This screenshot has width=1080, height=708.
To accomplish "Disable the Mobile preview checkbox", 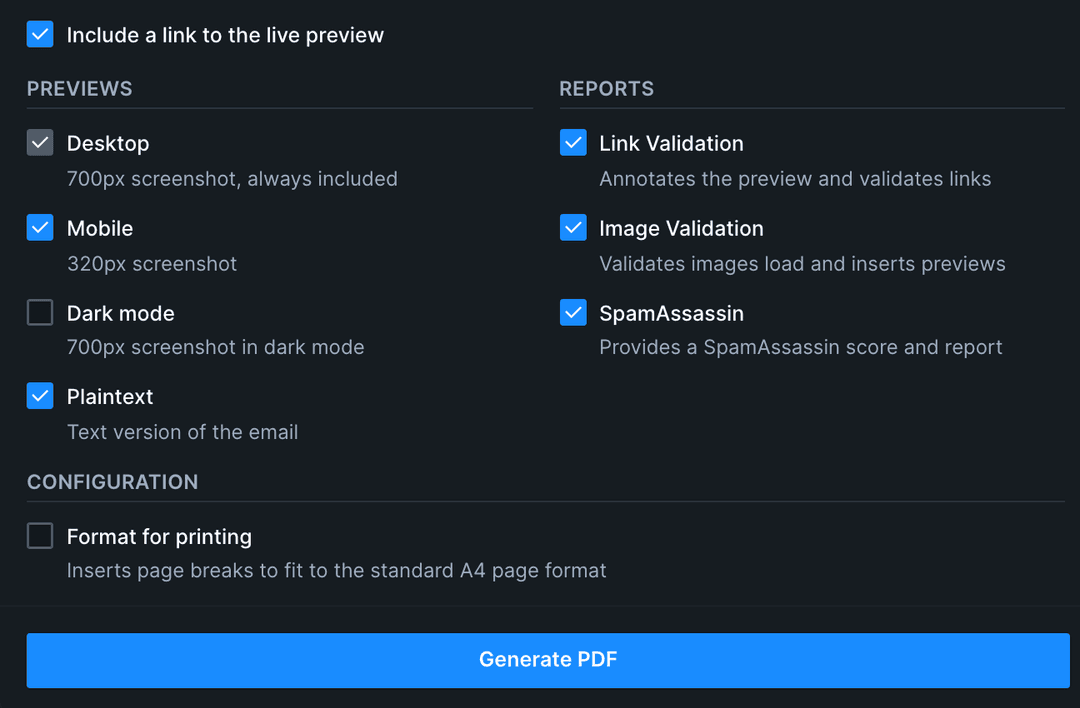I will pos(40,227).
